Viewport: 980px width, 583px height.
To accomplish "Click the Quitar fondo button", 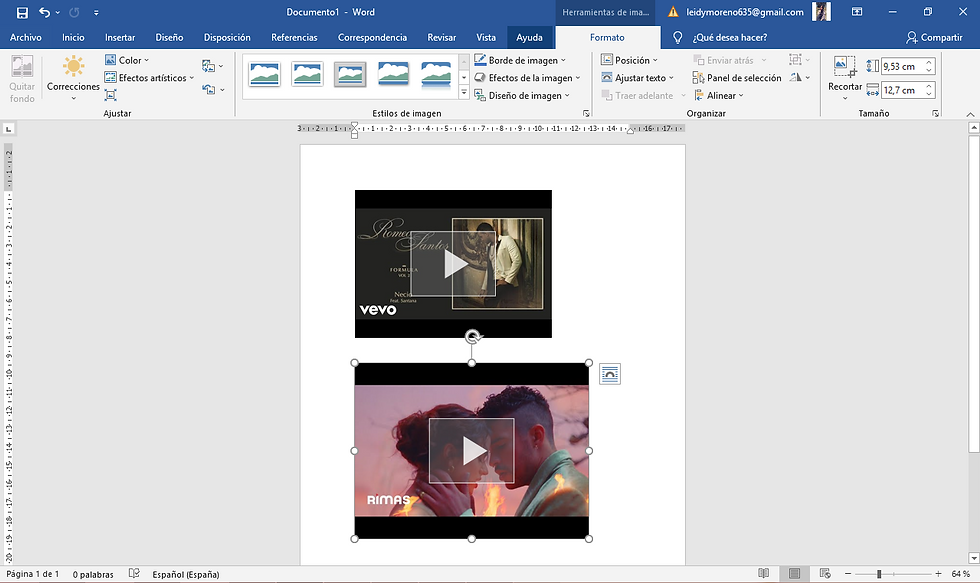I will click(x=22, y=79).
